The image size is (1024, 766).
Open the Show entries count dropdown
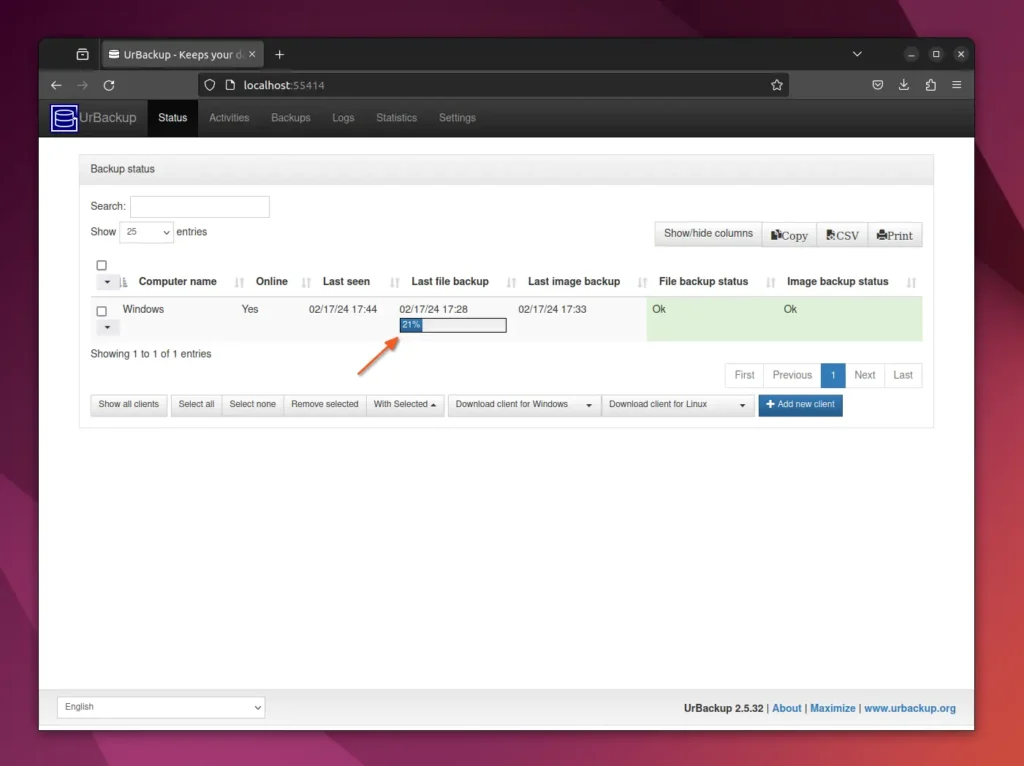[x=146, y=232]
